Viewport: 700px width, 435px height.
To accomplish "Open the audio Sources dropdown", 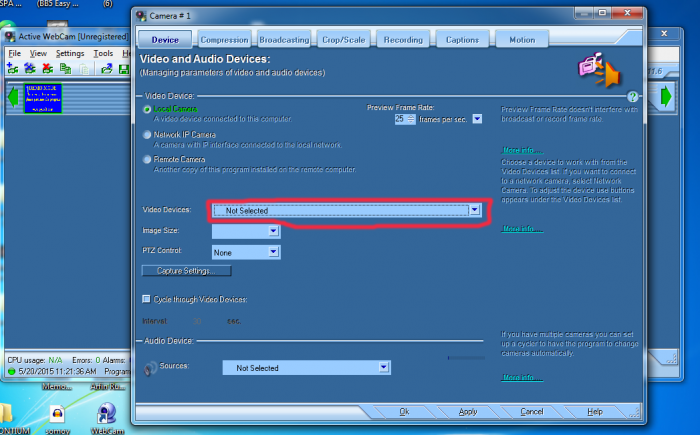I will click(383, 367).
